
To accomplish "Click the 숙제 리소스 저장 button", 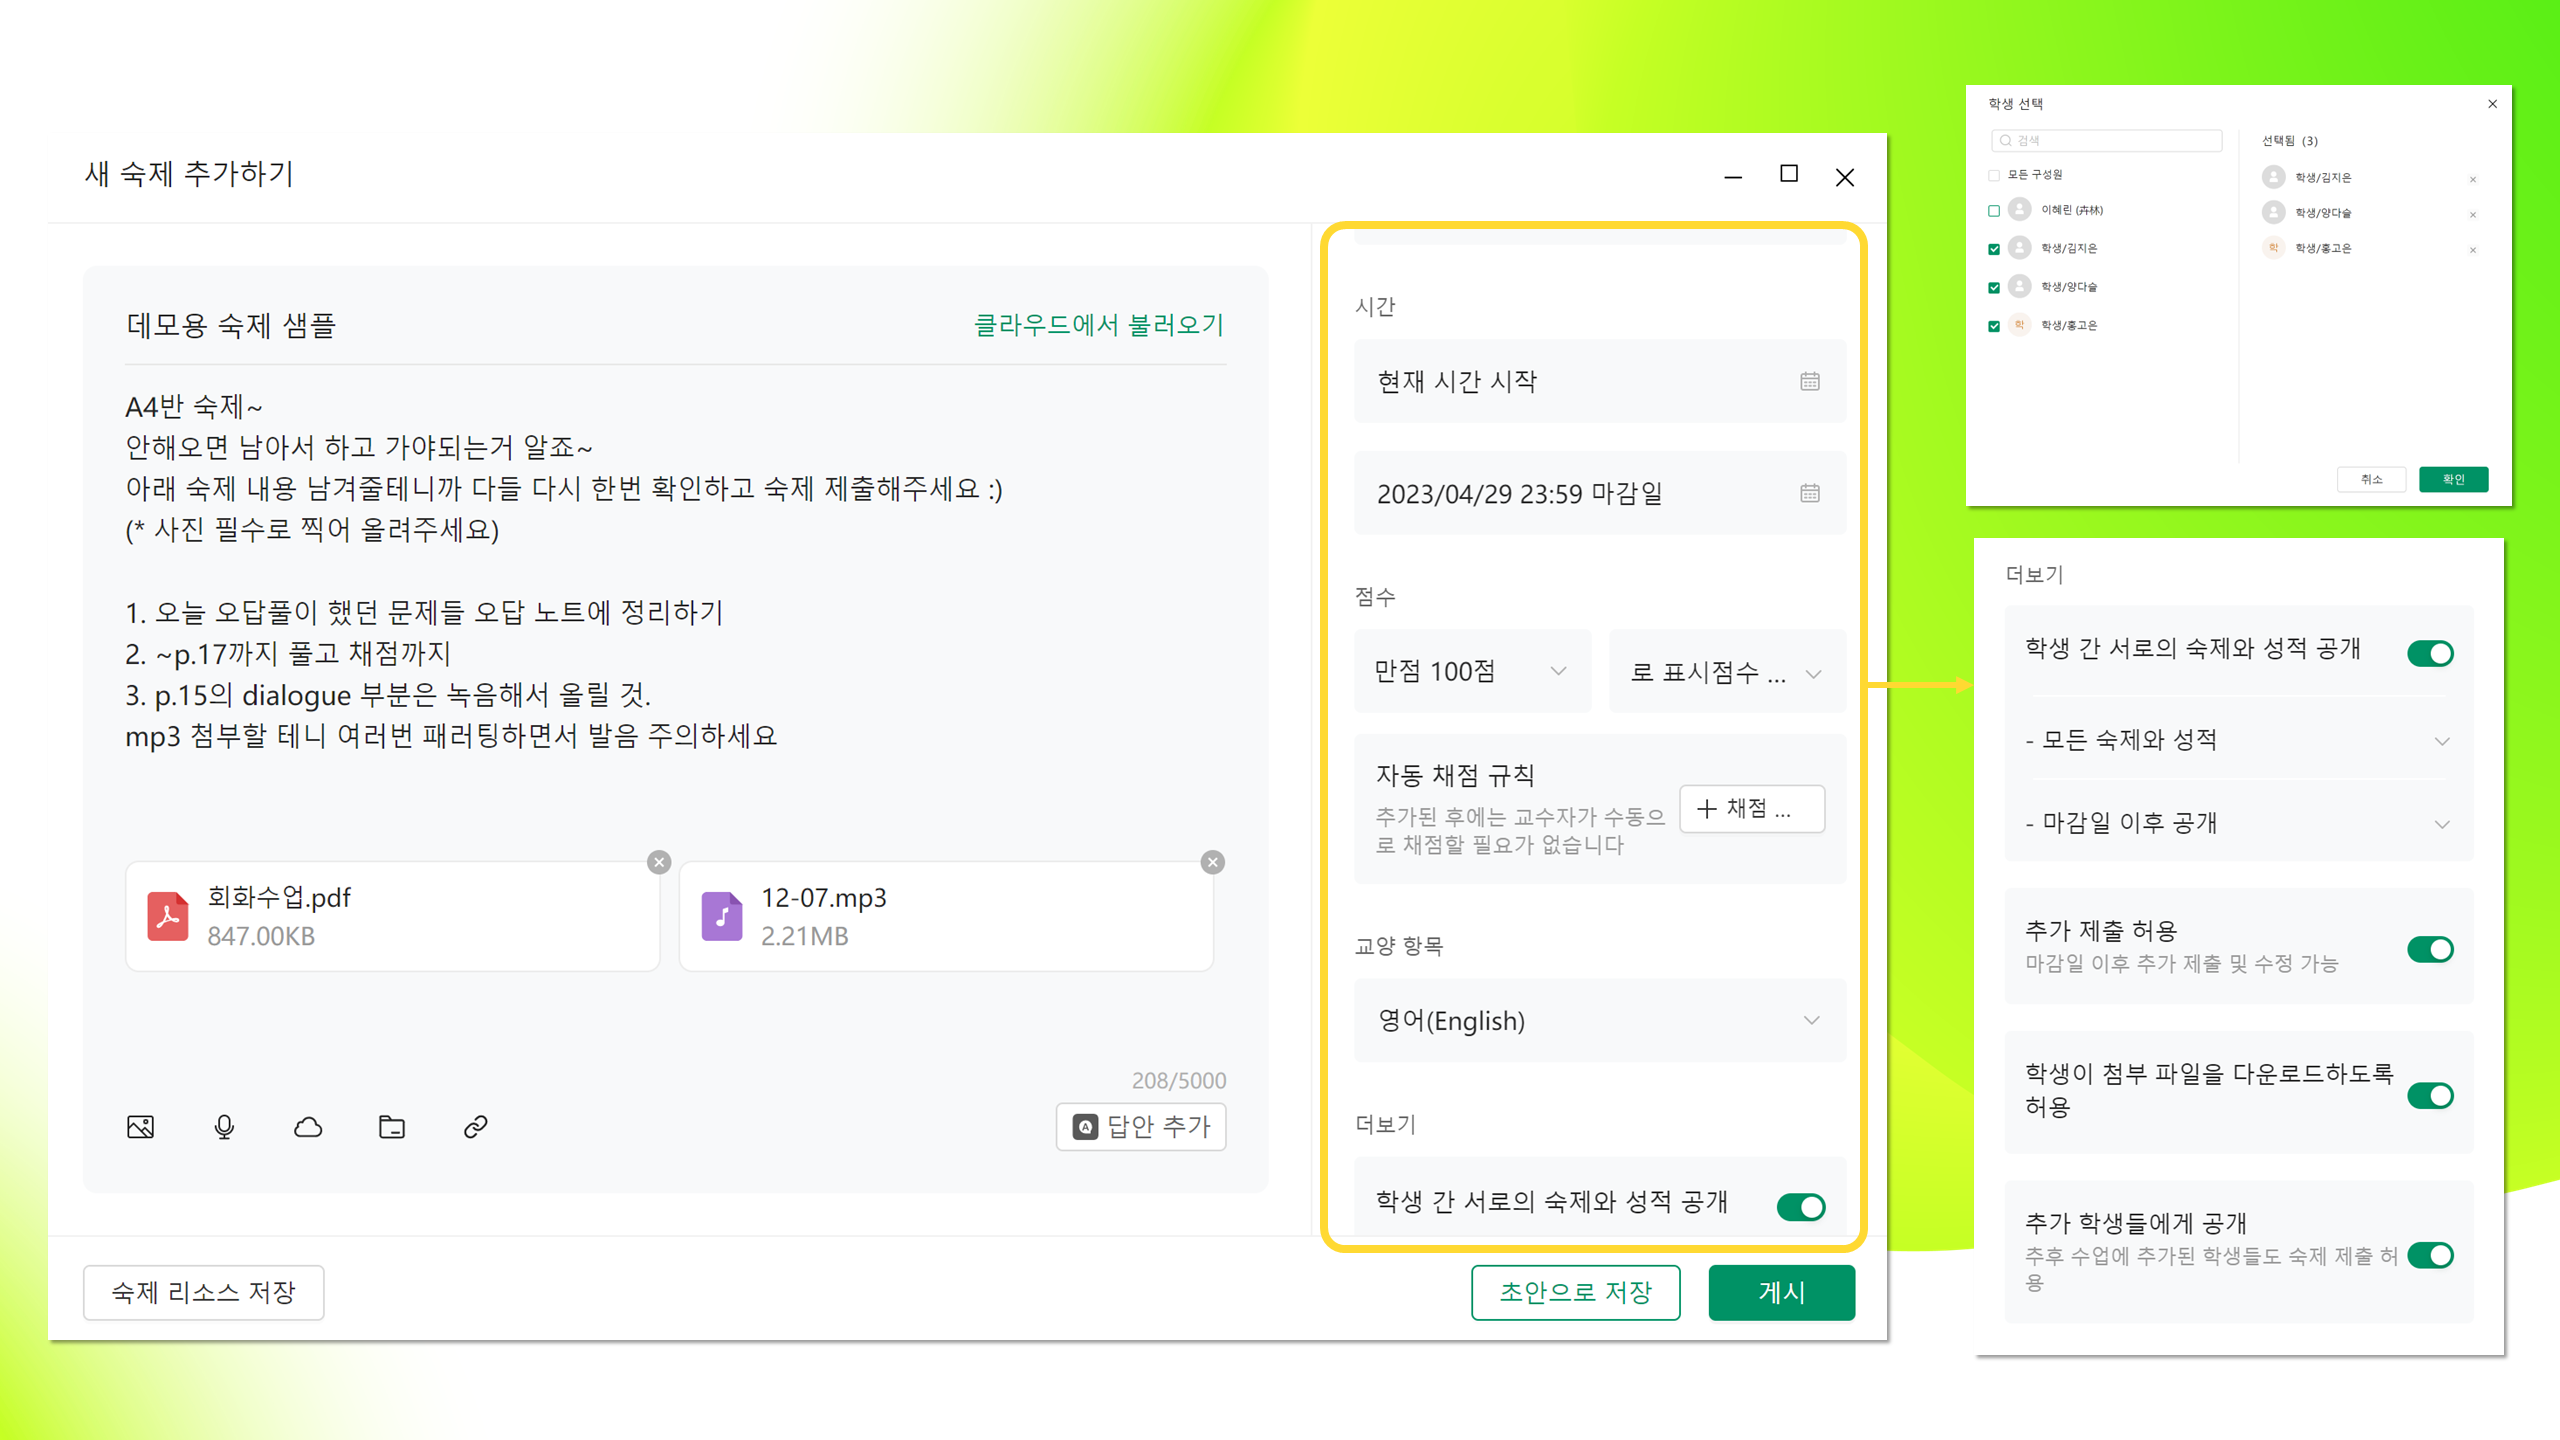I will coord(203,1292).
